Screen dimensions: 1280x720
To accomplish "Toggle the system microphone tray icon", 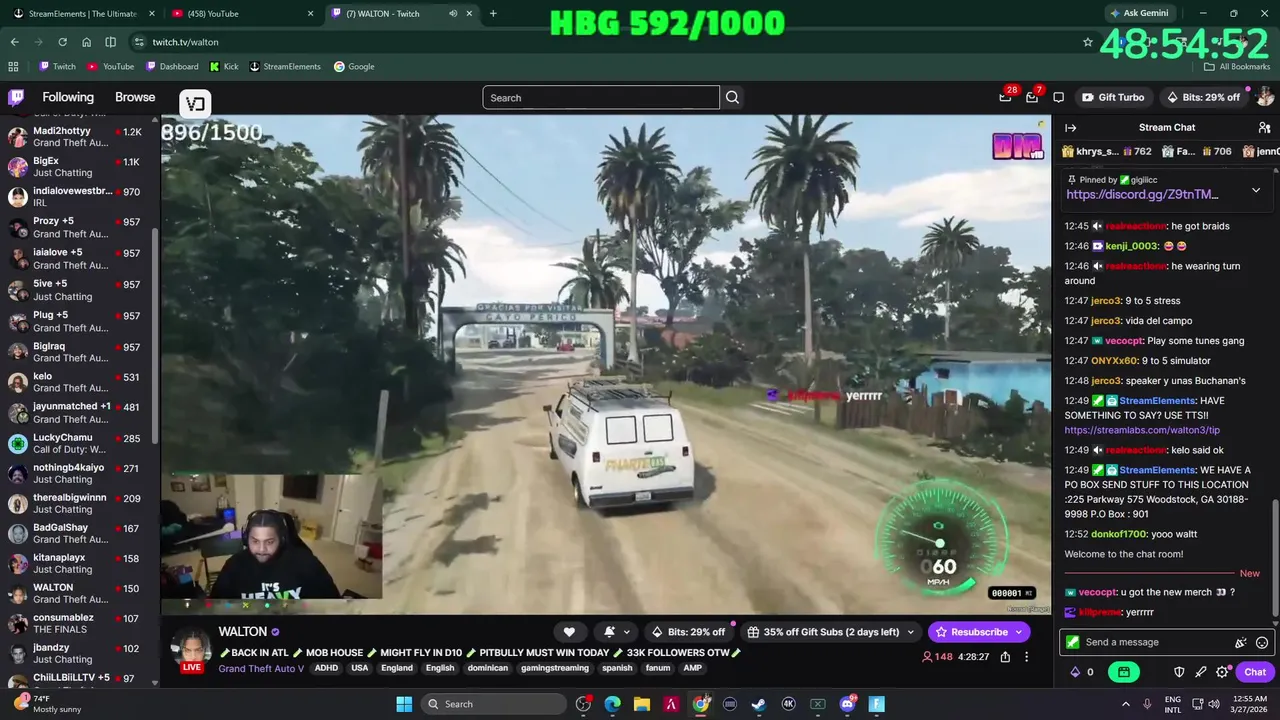I will click(x=1147, y=704).
